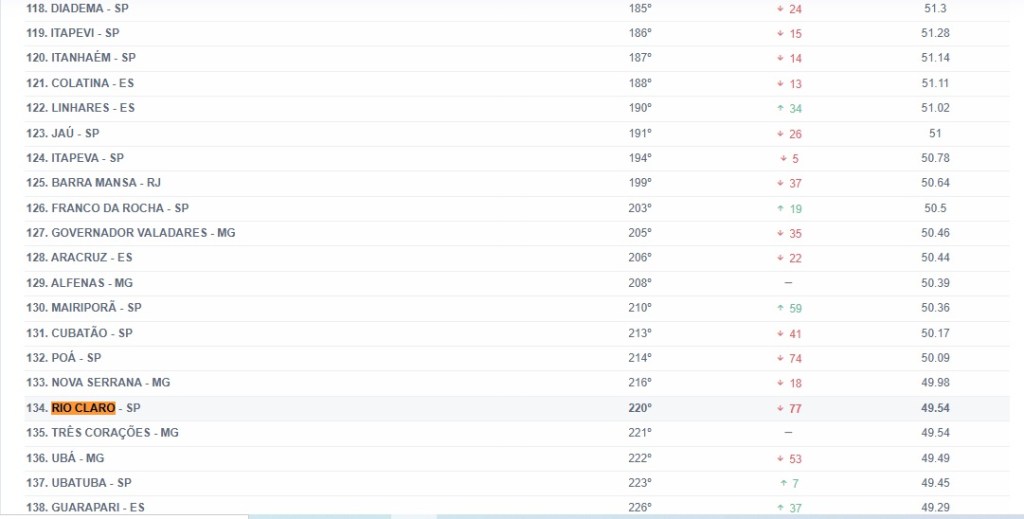Click the green up arrow in Linhares row
Image resolution: width=1024 pixels, height=519 pixels.
click(x=780, y=108)
